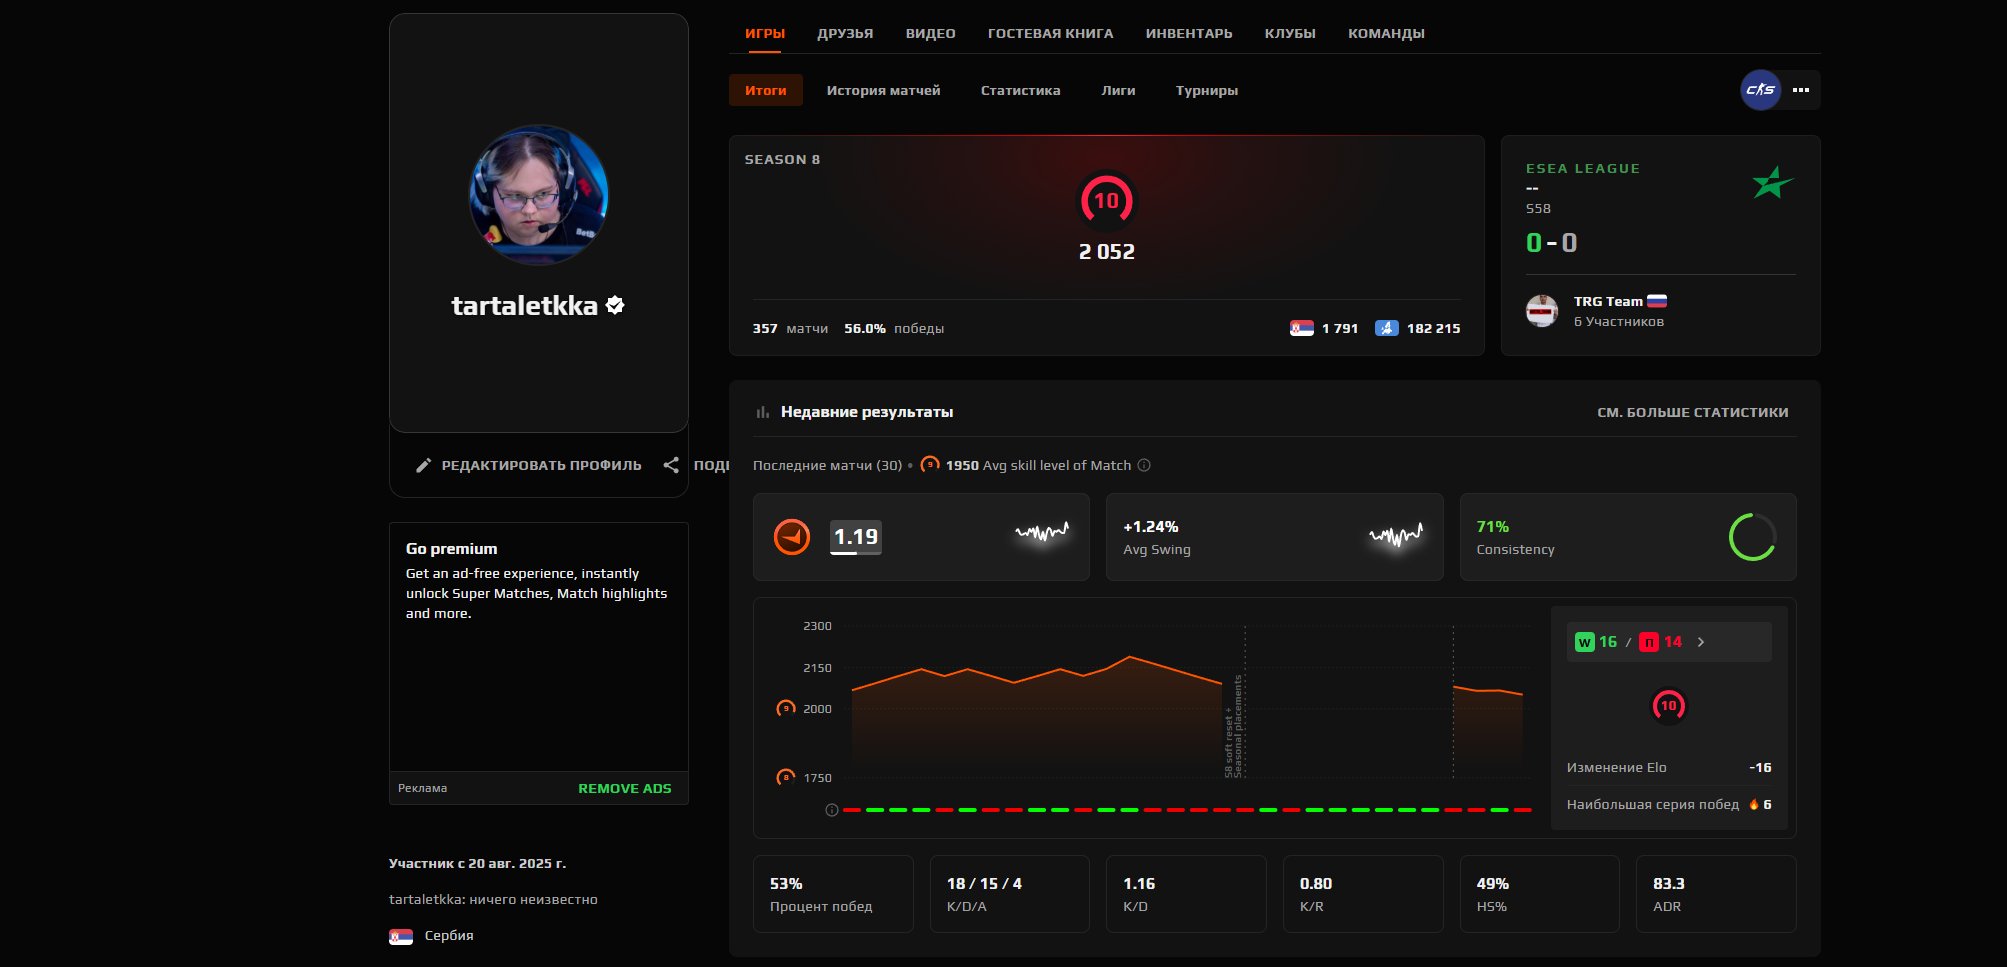Expand the 16 / 14 results chevron
The height and width of the screenshot is (967, 2007).
[1701, 642]
